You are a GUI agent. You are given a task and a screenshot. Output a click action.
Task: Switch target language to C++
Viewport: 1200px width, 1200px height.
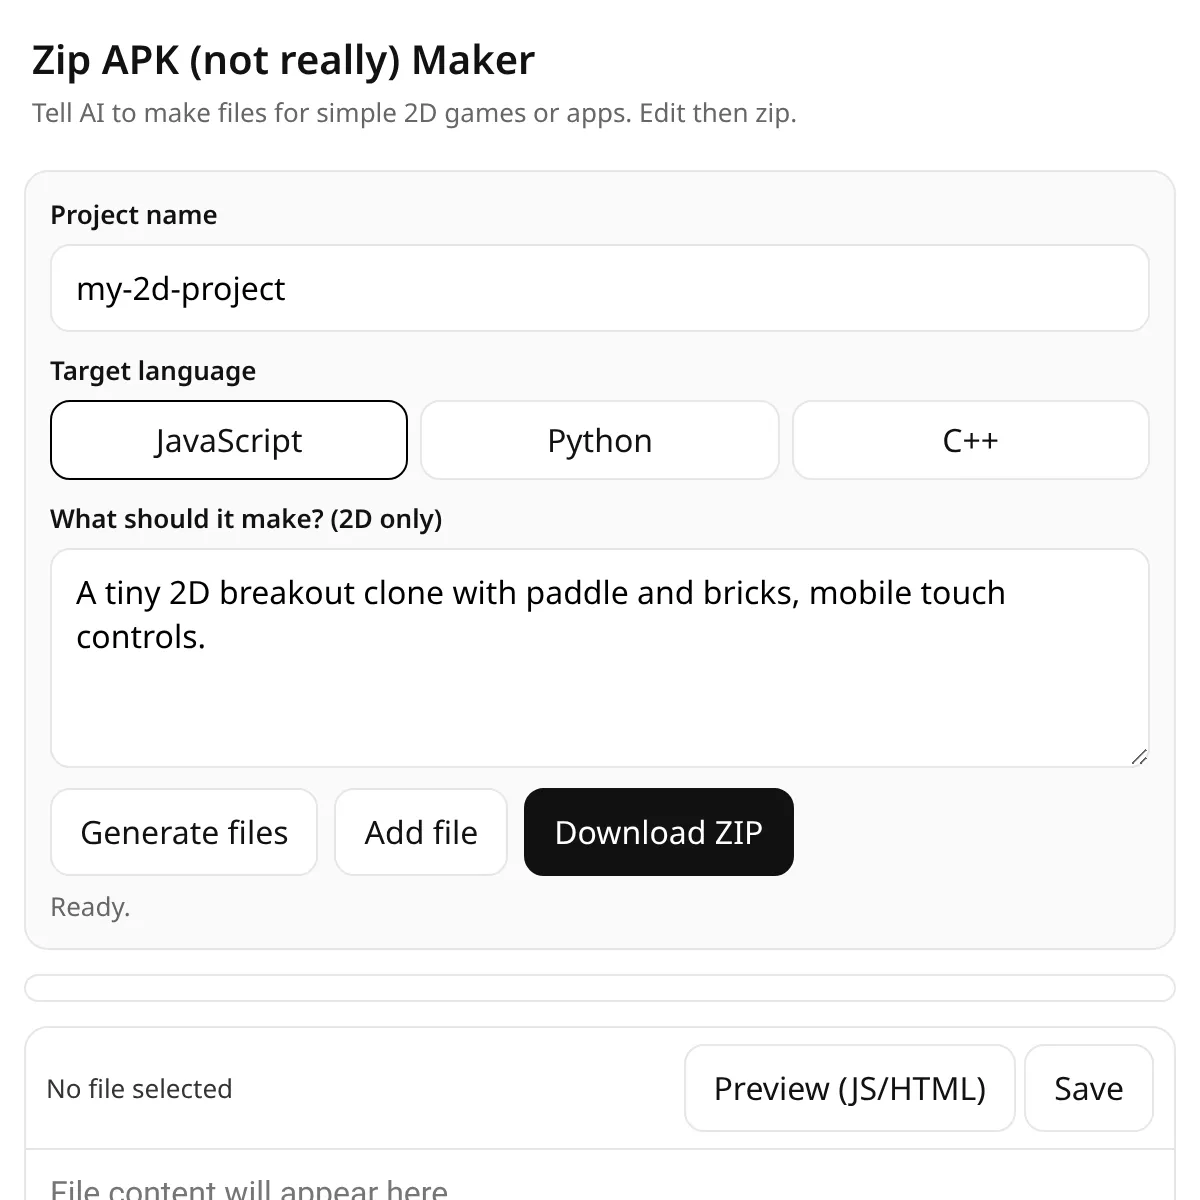click(971, 440)
